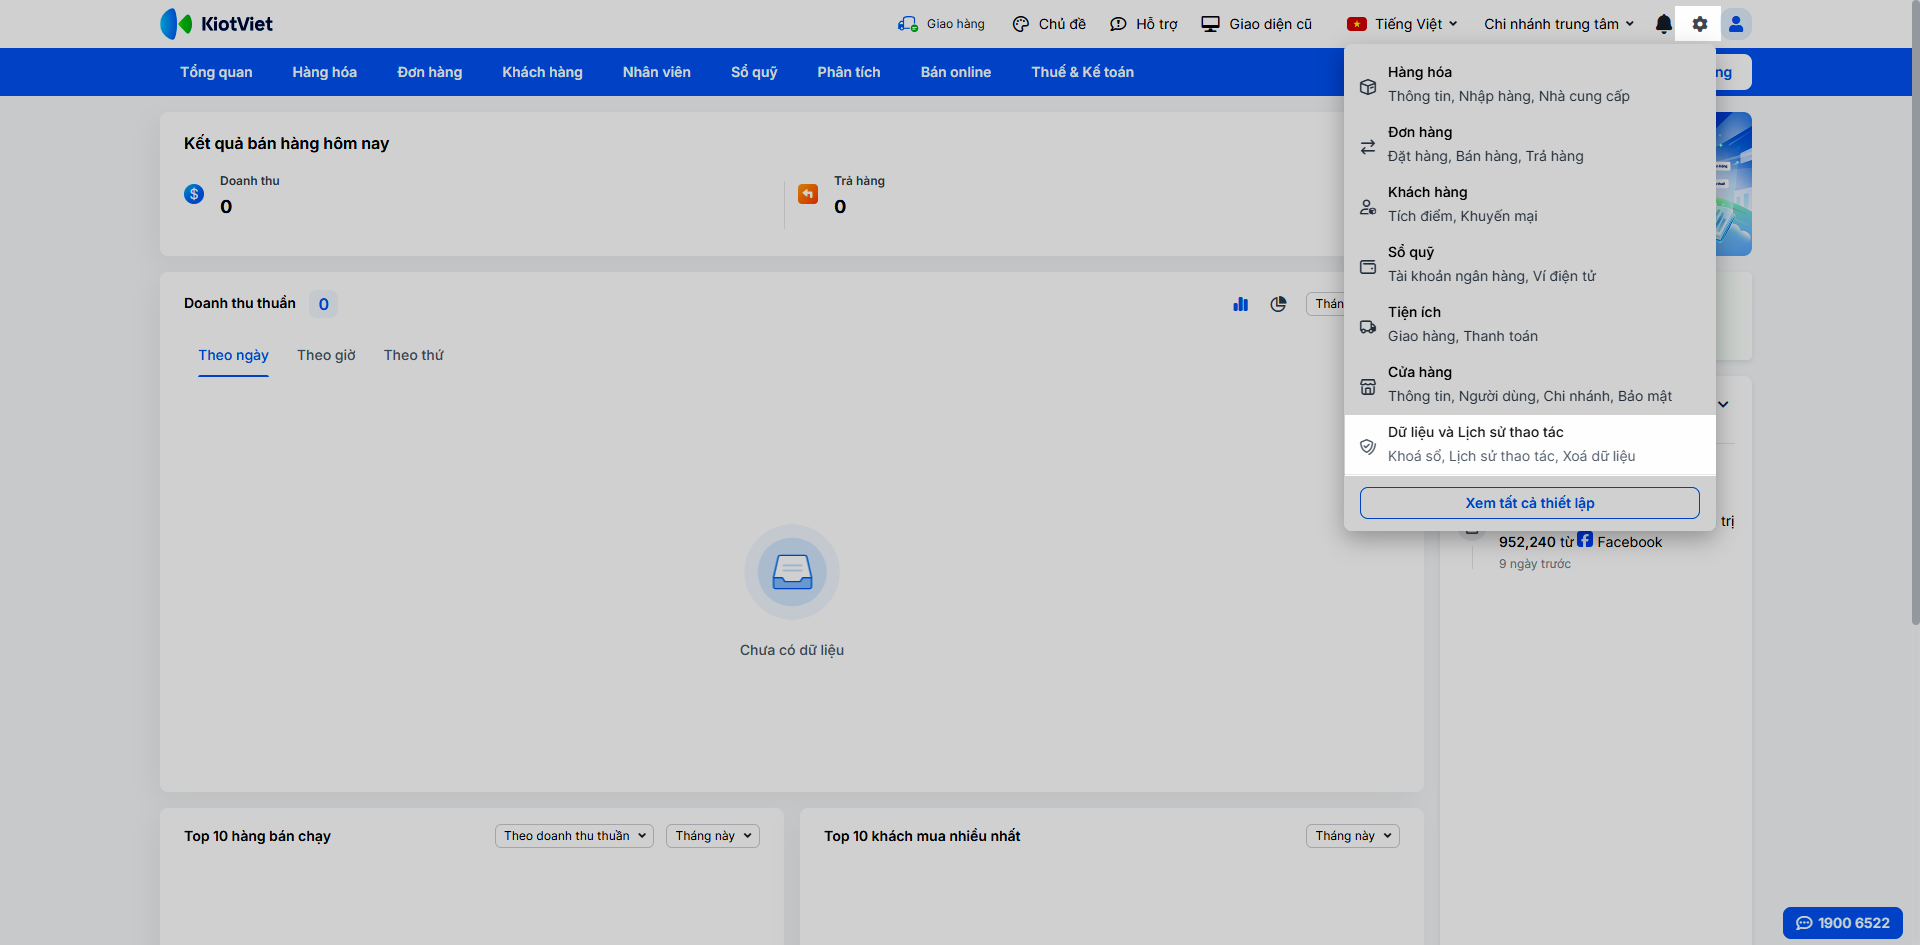
Task: Open Tháng này dropdown for top products
Action: pyautogui.click(x=713, y=836)
